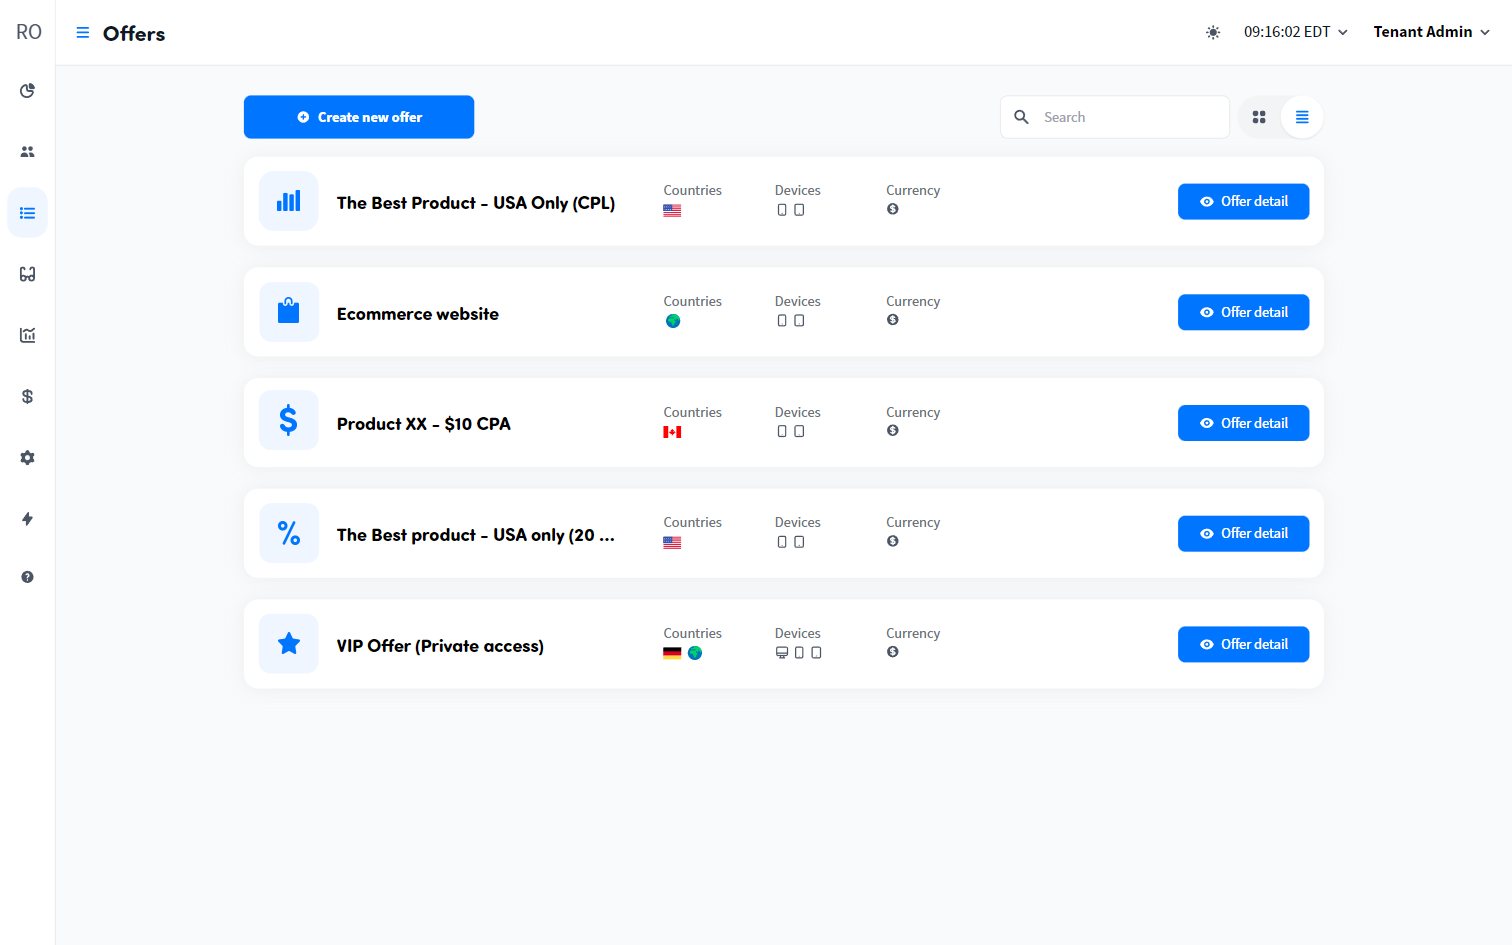
Task: Open the dashboard pie chart icon
Action: pyautogui.click(x=27, y=90)
